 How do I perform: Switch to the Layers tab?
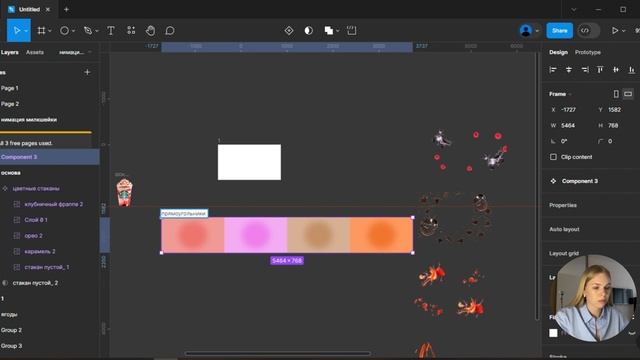click(9, 52)
